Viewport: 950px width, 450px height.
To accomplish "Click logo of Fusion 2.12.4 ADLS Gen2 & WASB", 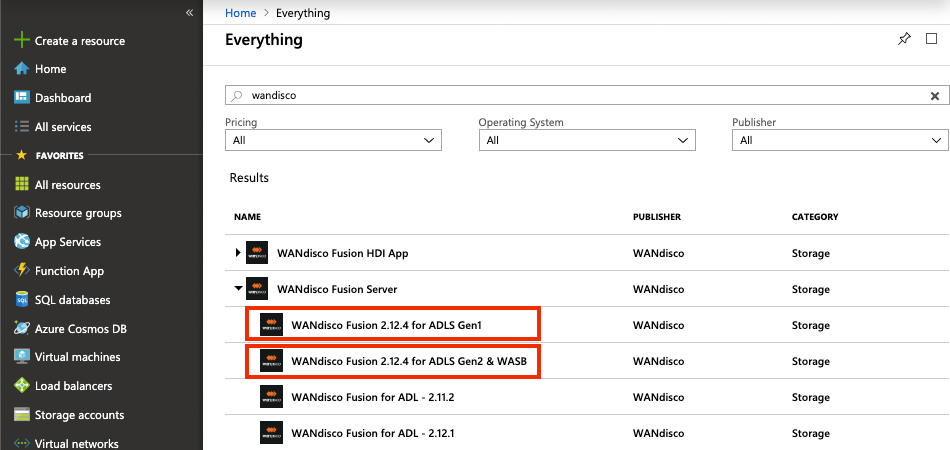I will tap(271, 361).
